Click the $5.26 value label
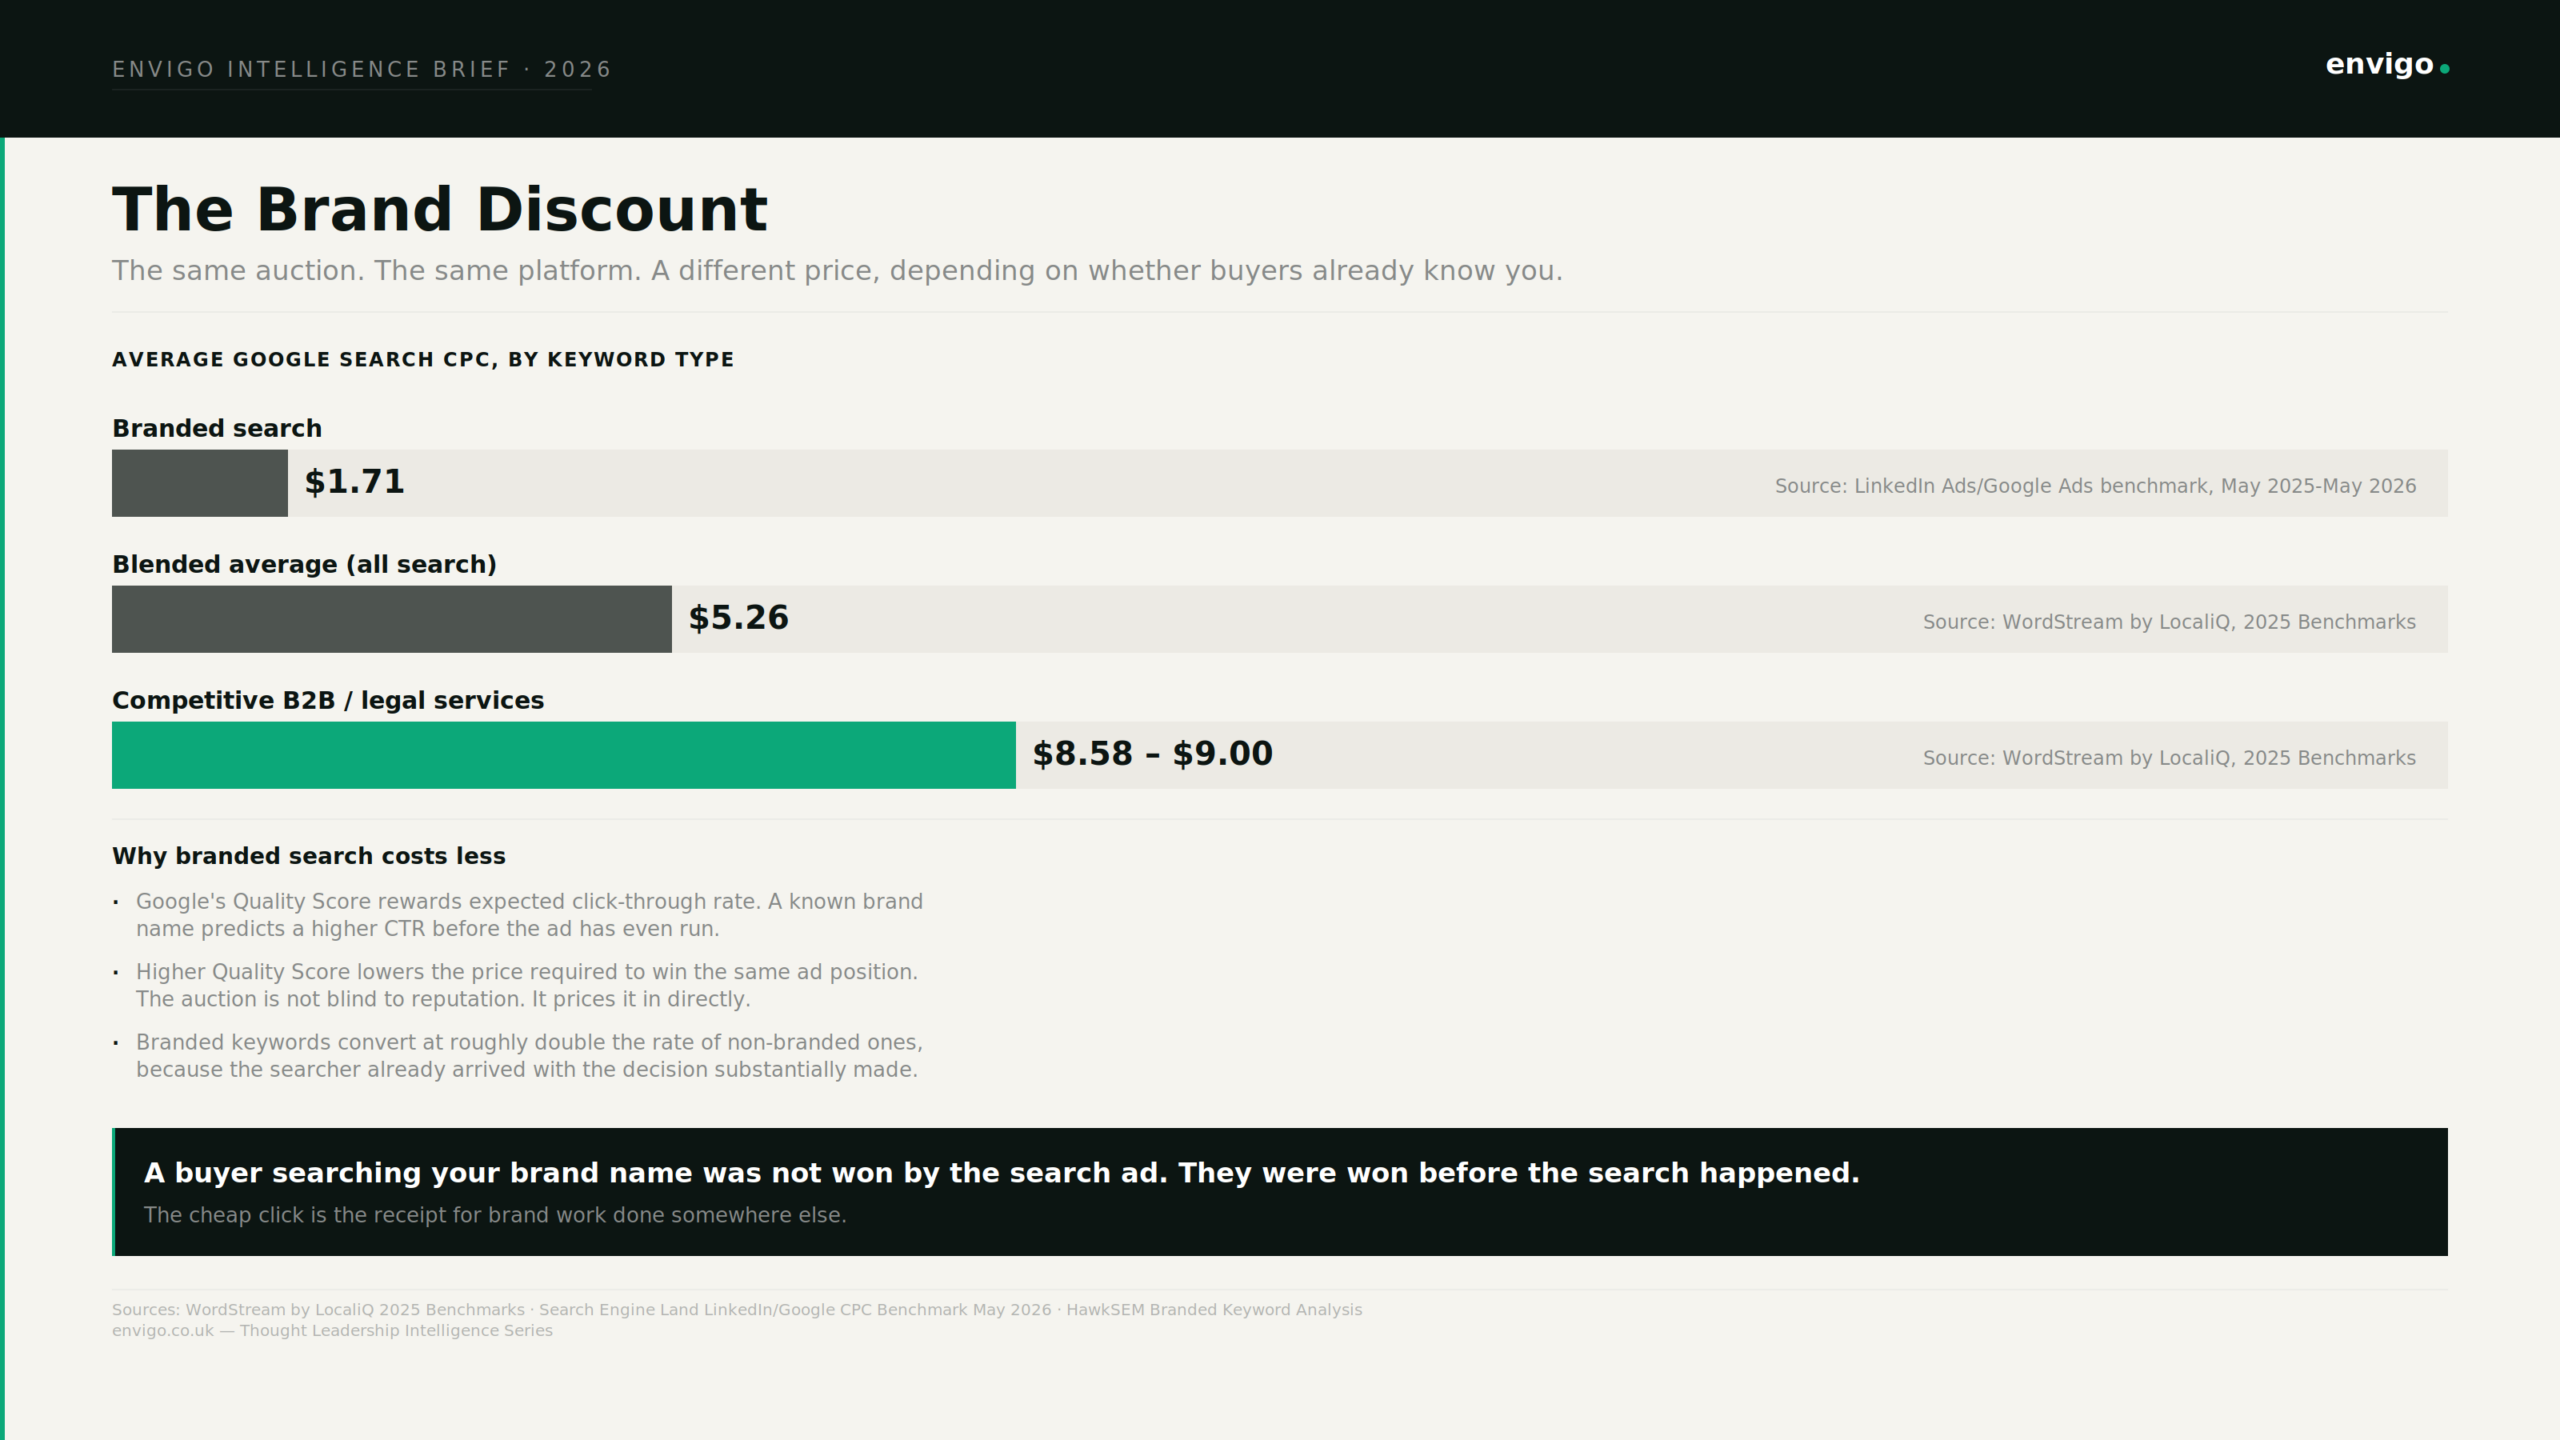 [738, 618]
